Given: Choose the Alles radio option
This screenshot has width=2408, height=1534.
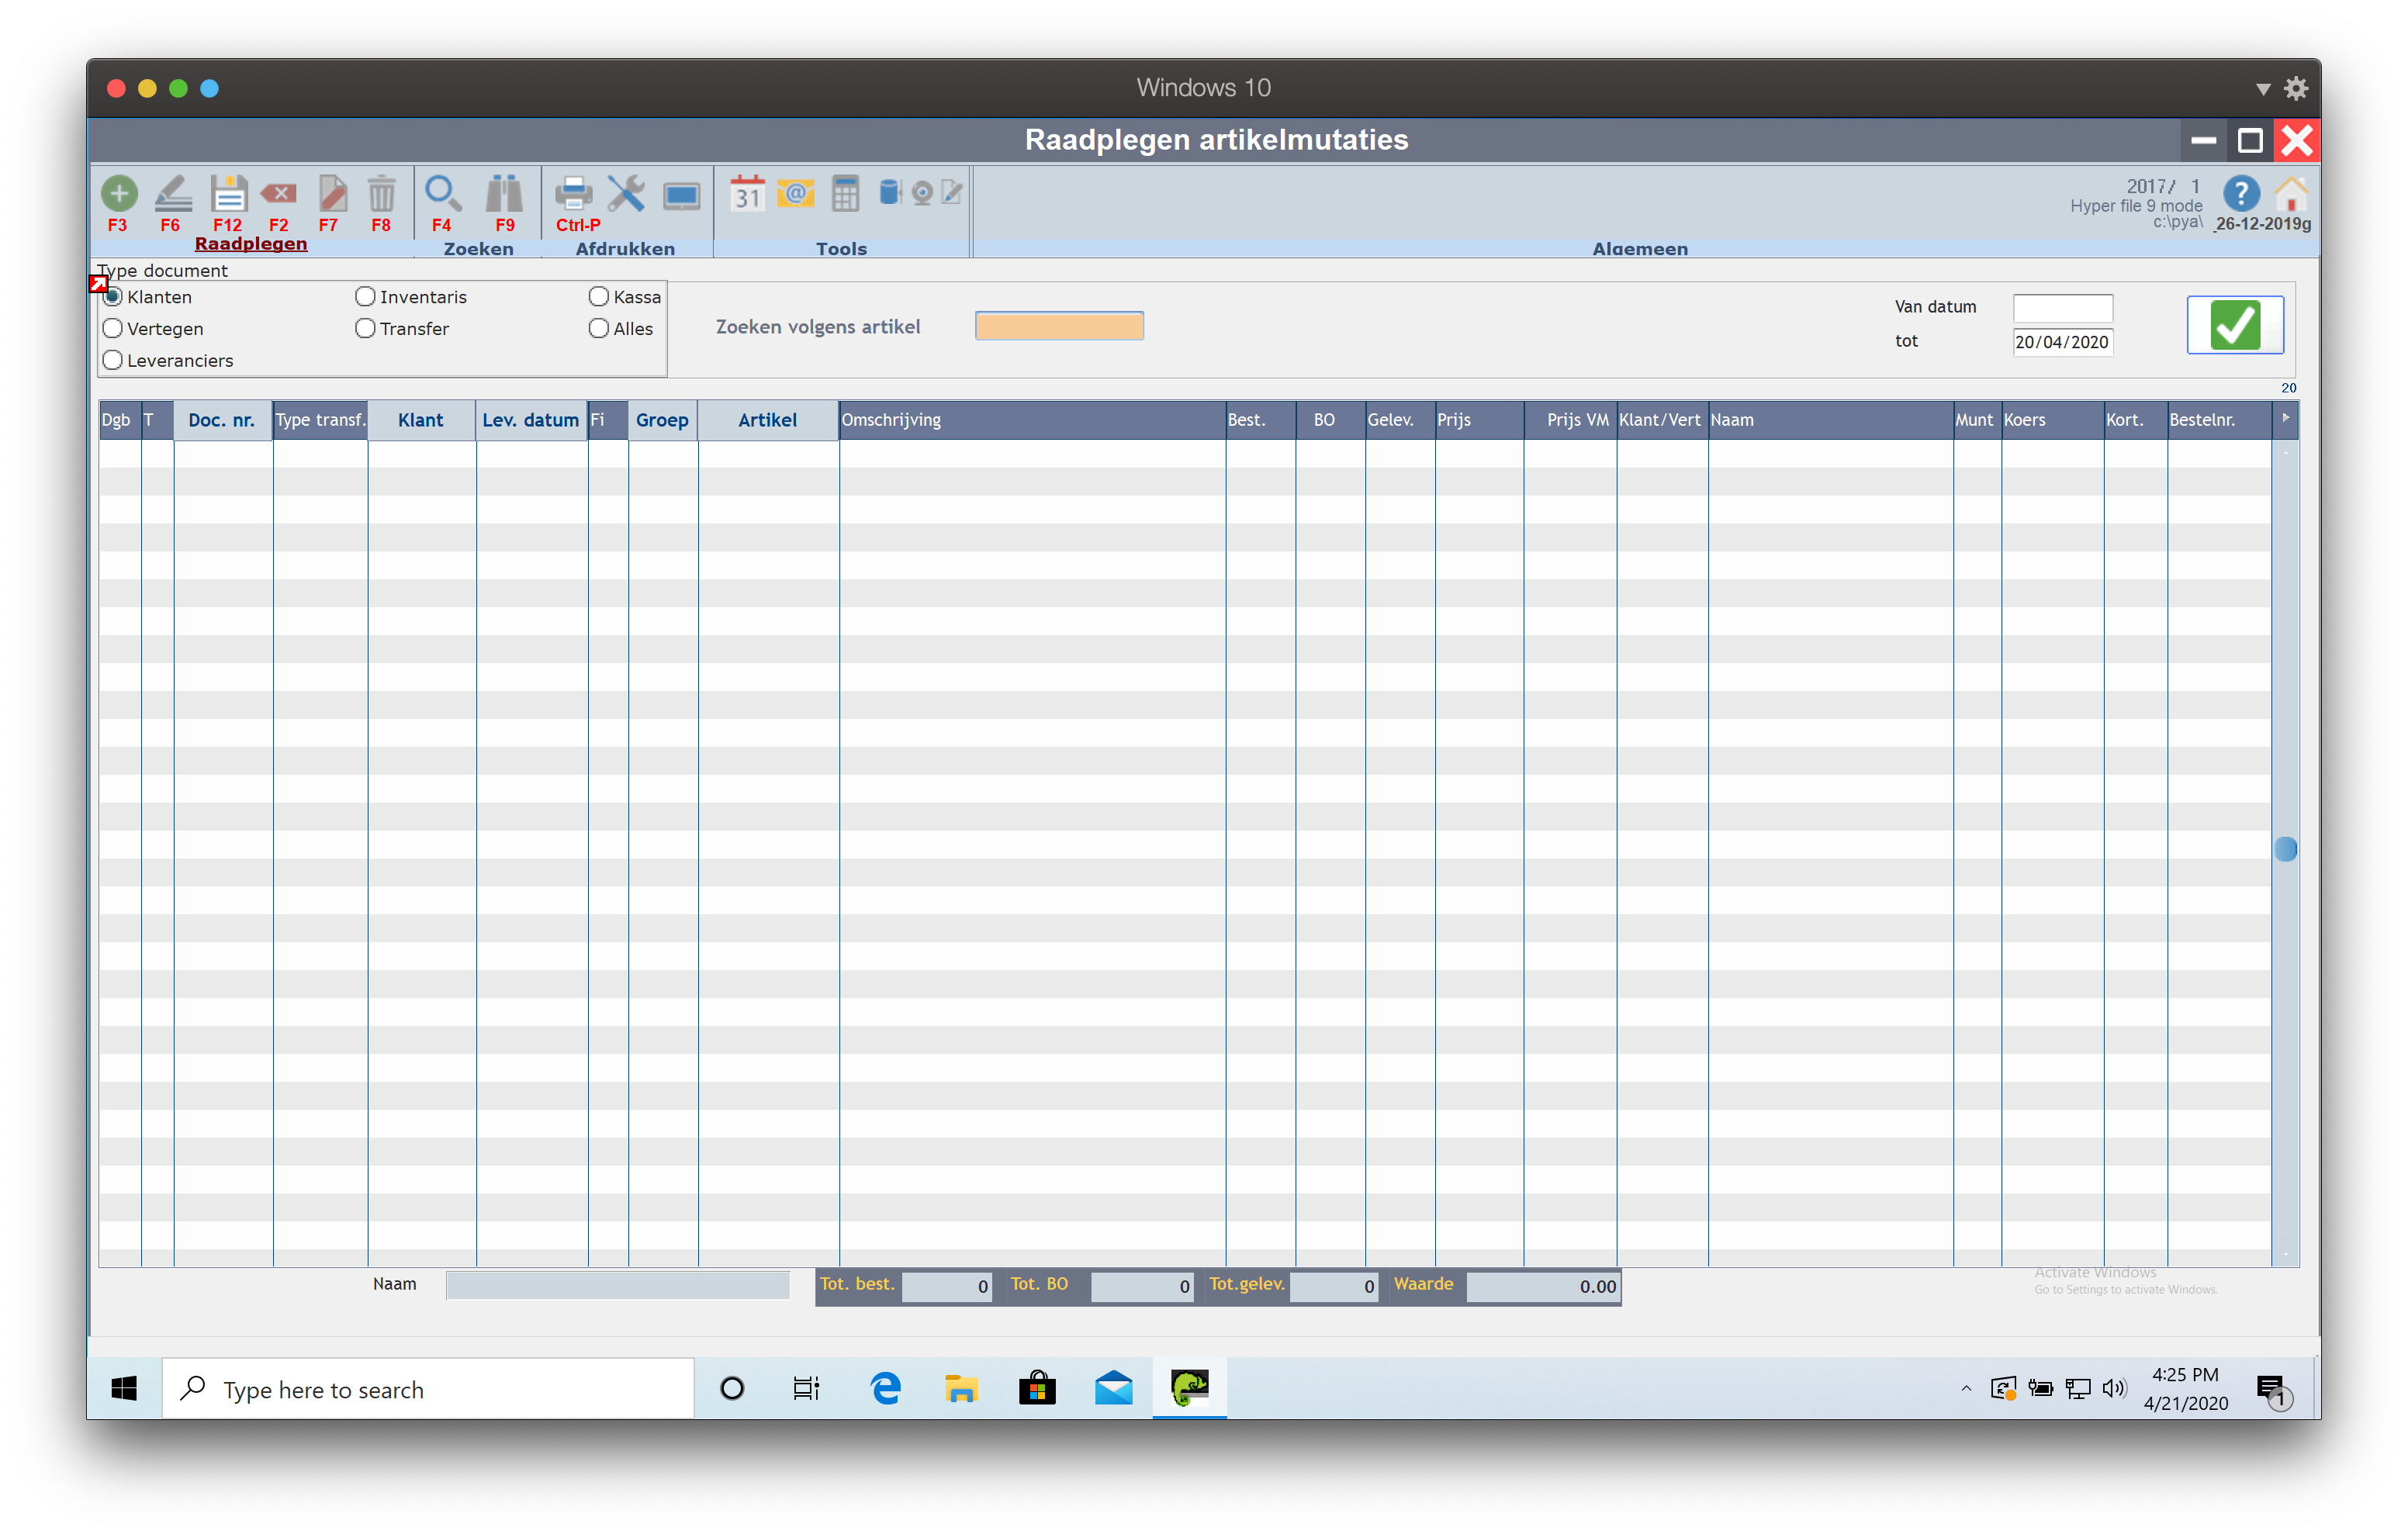Looking at the screenshot, I should tap(599, 329).
